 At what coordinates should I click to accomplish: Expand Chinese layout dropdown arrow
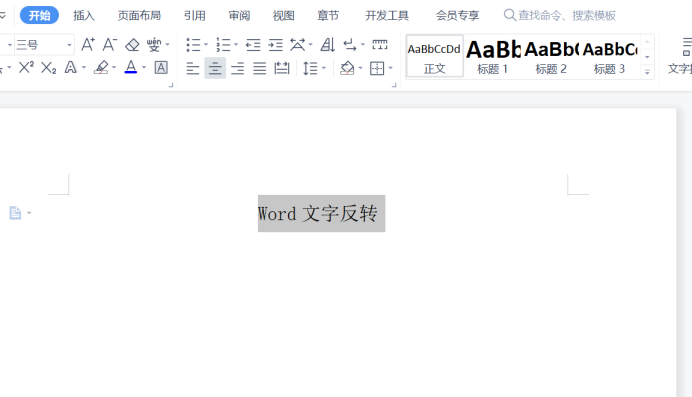[310, 45]
